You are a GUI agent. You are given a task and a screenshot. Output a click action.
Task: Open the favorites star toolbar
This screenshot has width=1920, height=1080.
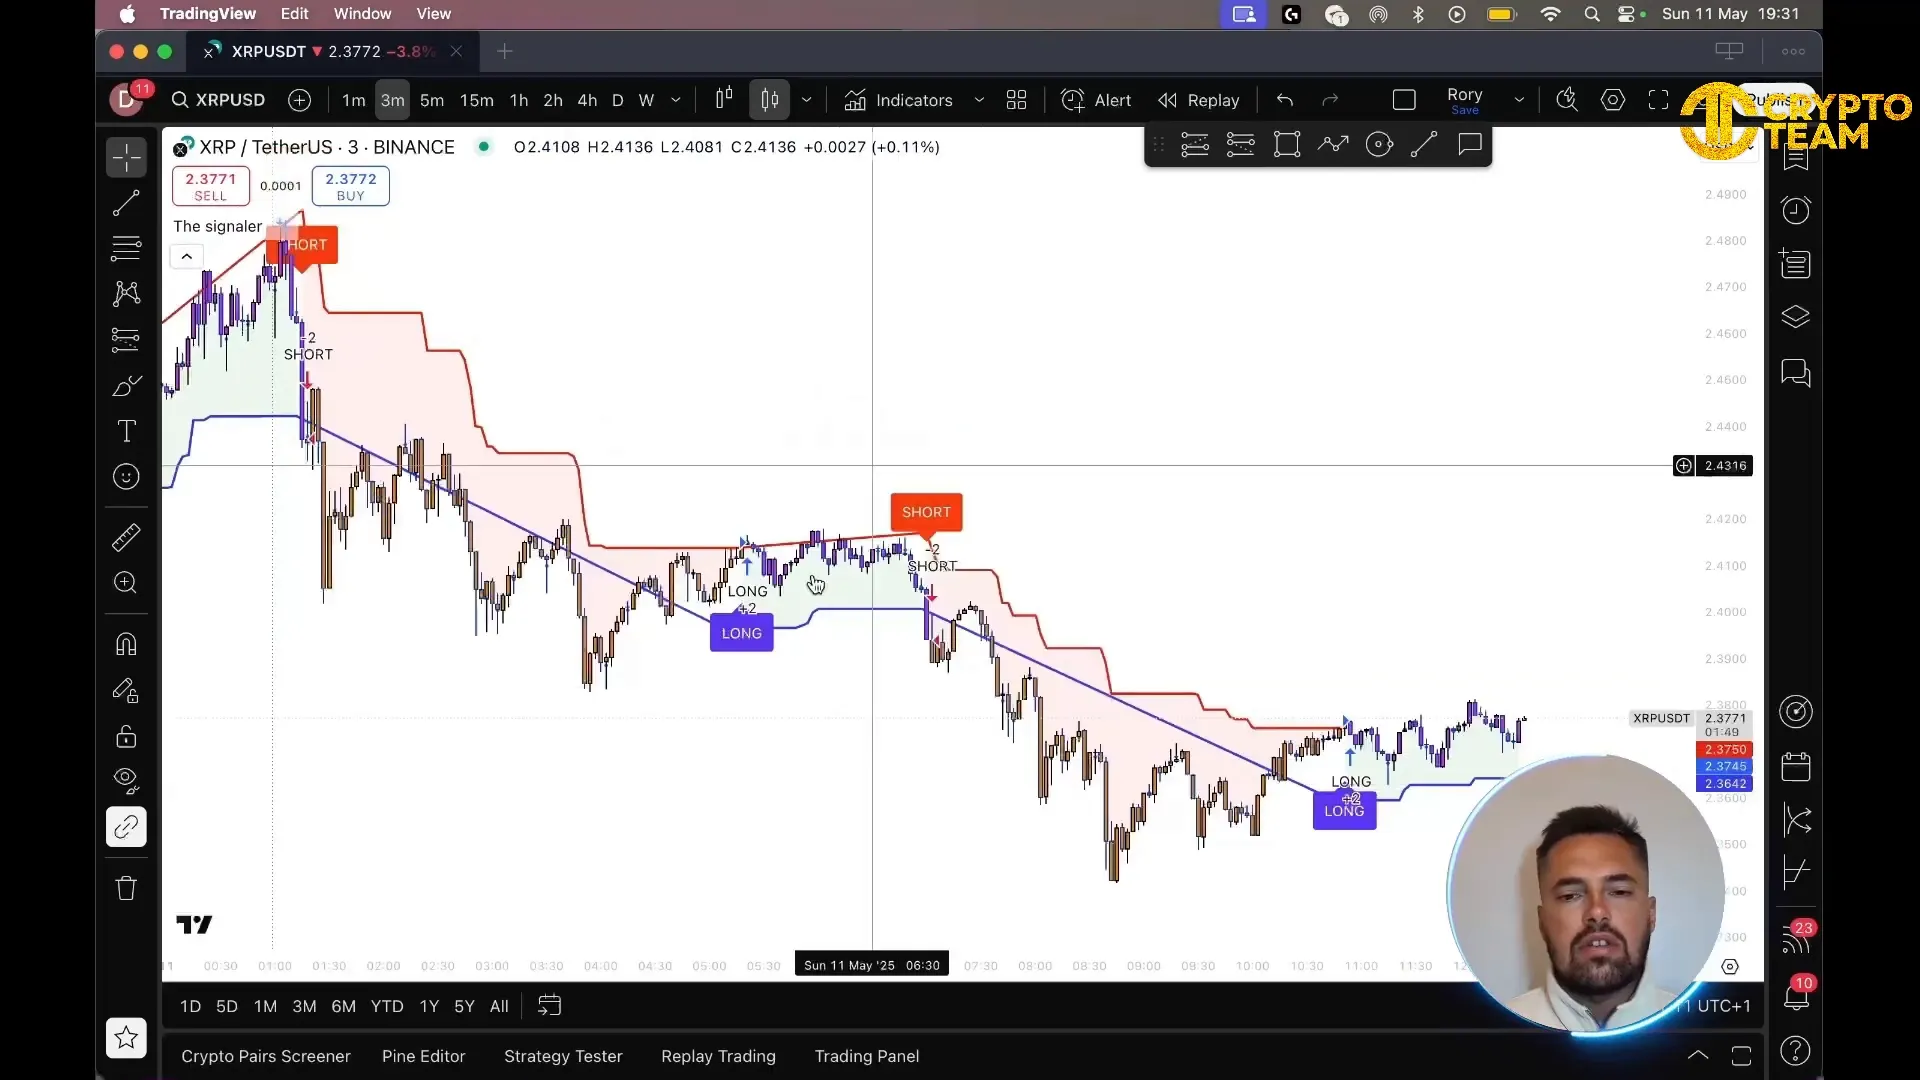tap(126, 1038)
